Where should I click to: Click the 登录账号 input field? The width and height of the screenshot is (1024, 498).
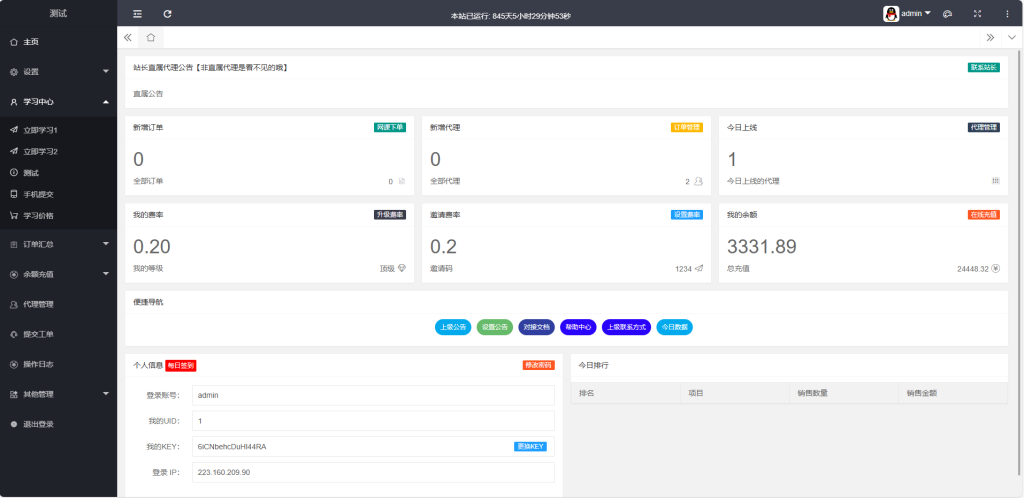point(372,395)
